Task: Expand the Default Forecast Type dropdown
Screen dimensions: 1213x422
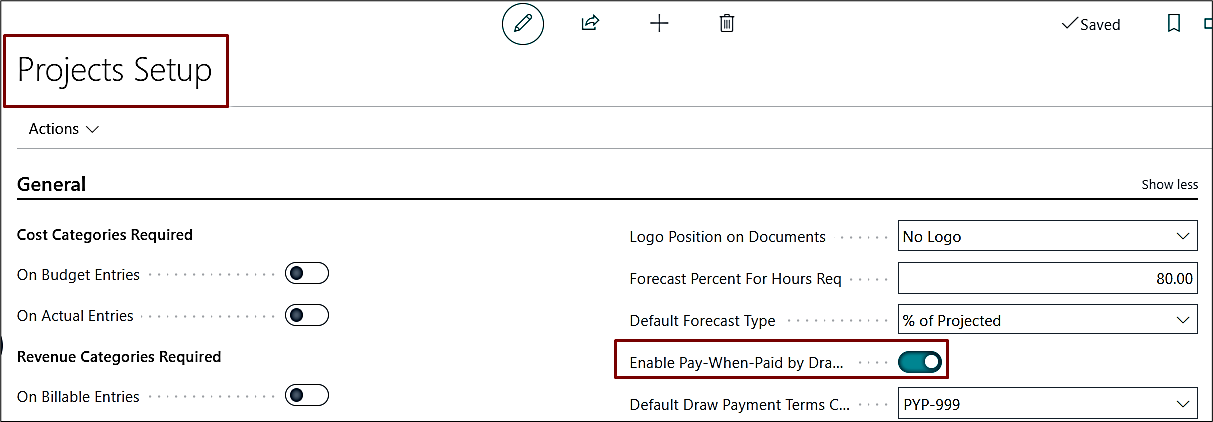Action: tap(1046, 321)
